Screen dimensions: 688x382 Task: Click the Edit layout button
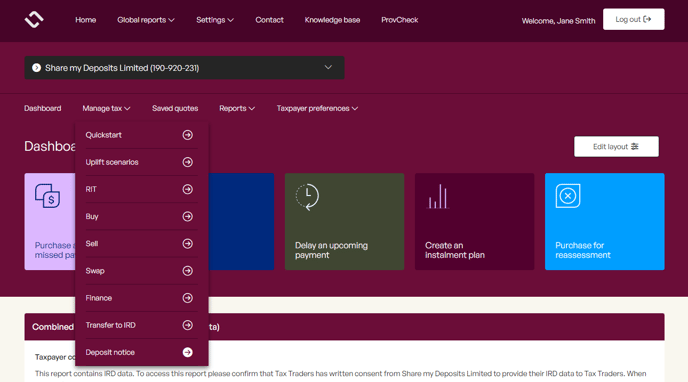[x=616, y=146]
